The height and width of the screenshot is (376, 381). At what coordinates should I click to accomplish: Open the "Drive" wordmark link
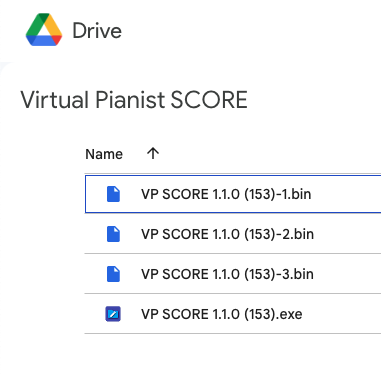point(97,31)
